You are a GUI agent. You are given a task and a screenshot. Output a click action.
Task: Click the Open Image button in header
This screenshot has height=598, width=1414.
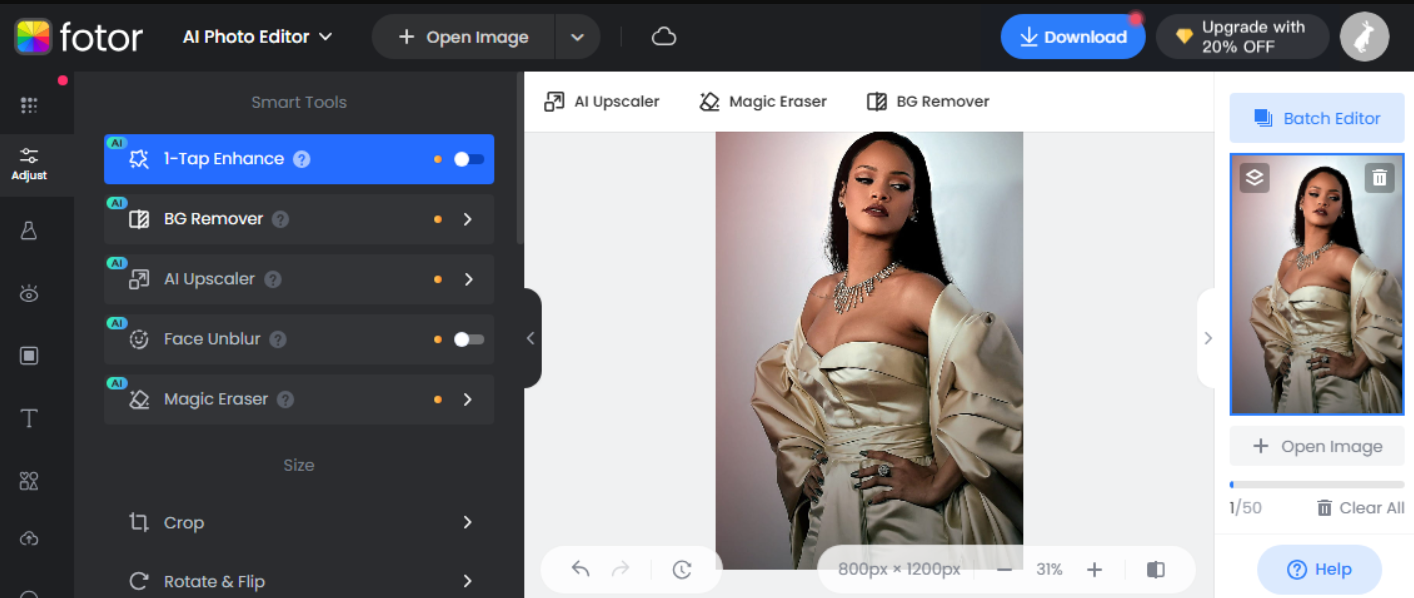[x=463, y=37]
